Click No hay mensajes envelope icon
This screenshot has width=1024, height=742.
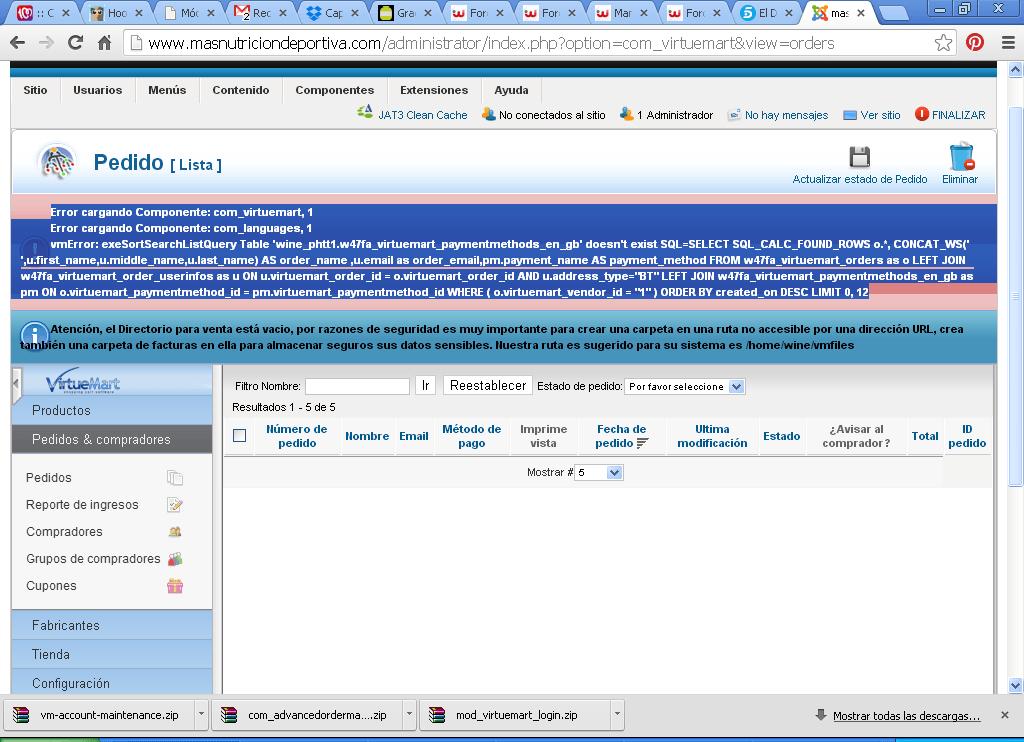734,115
